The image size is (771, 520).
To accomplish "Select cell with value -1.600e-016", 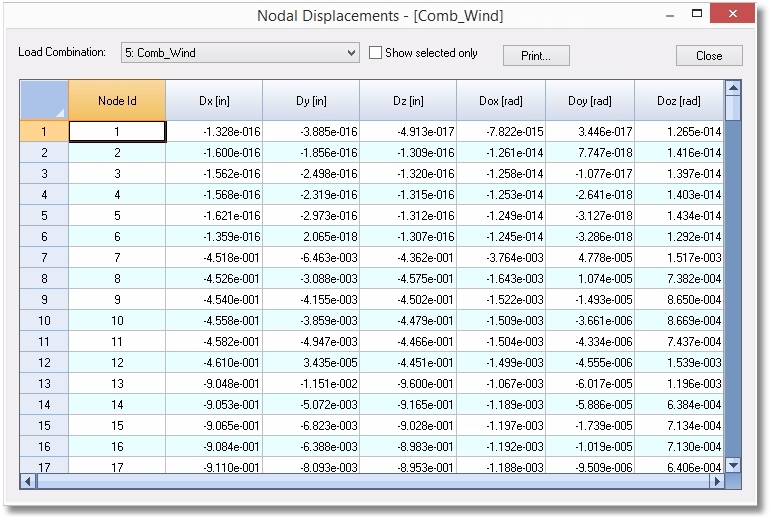I will pyautogui.click(x=214, y=153).
